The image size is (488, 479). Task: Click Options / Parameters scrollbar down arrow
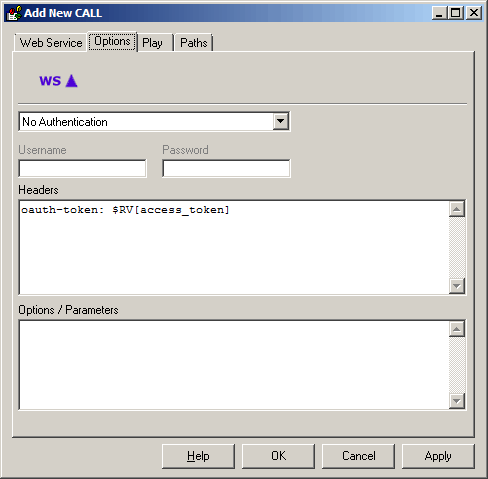click(x=457, y=401)
